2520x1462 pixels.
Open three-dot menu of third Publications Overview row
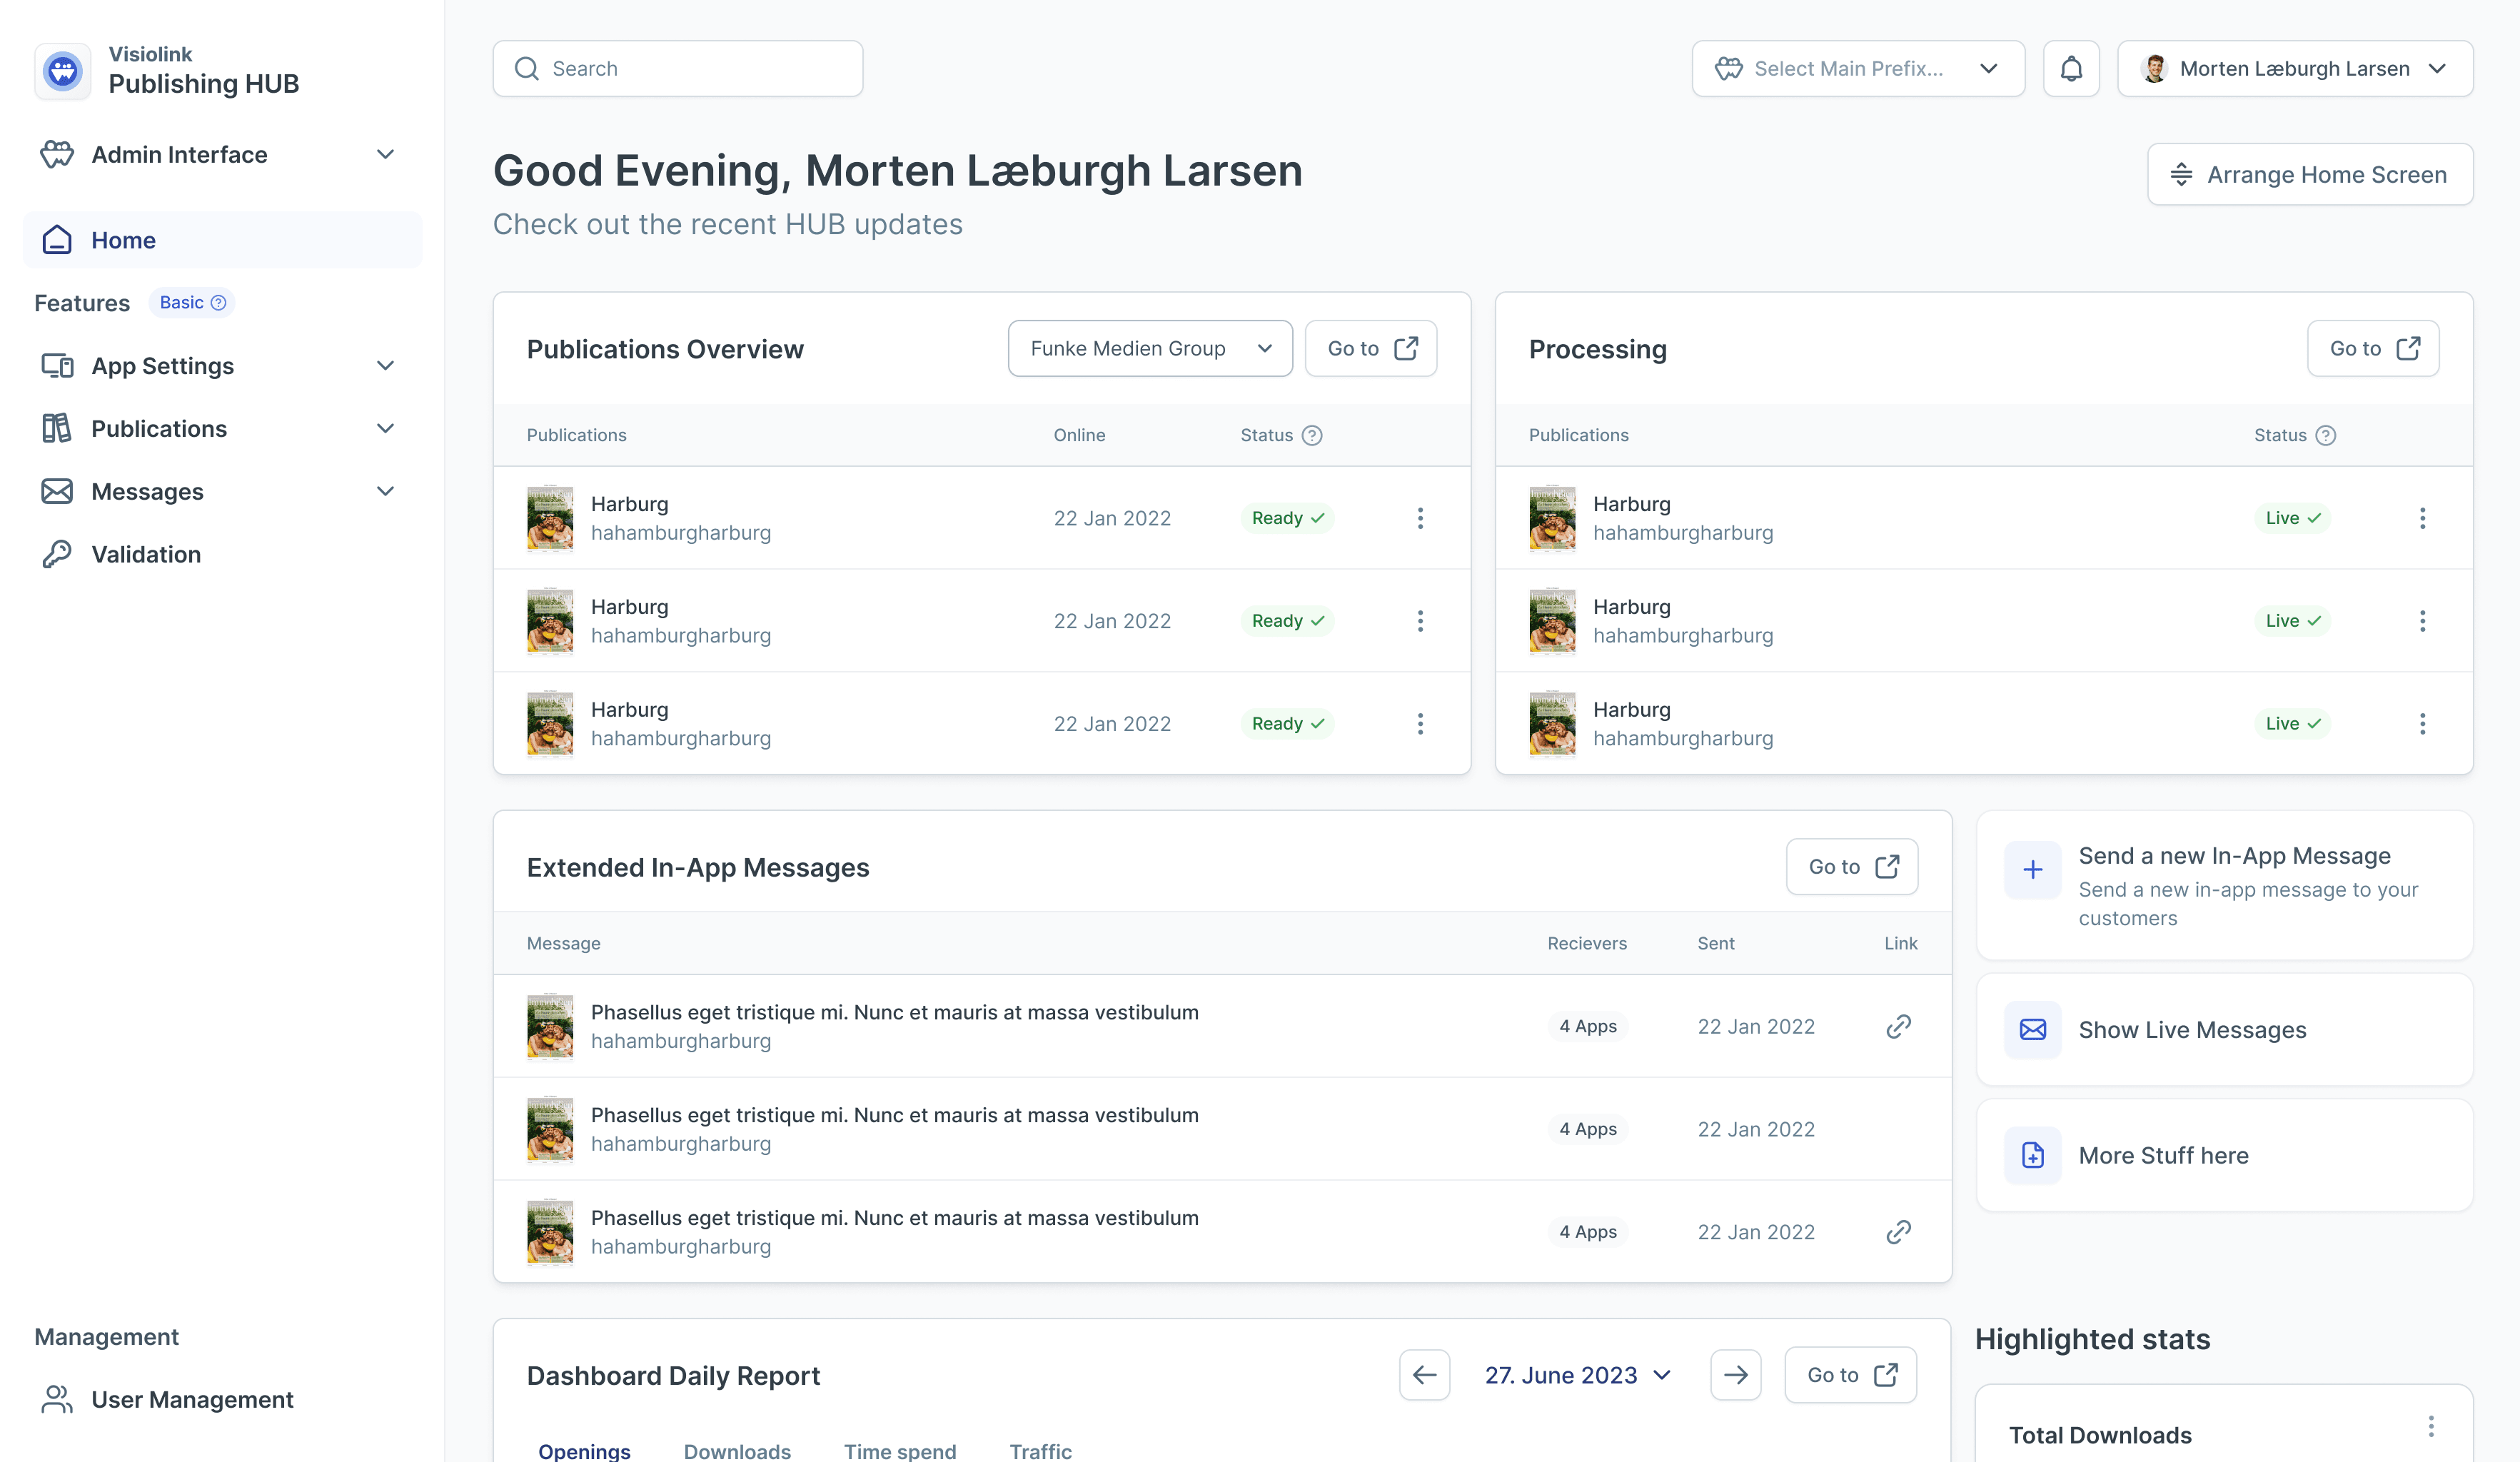(x=1420, y=723)
